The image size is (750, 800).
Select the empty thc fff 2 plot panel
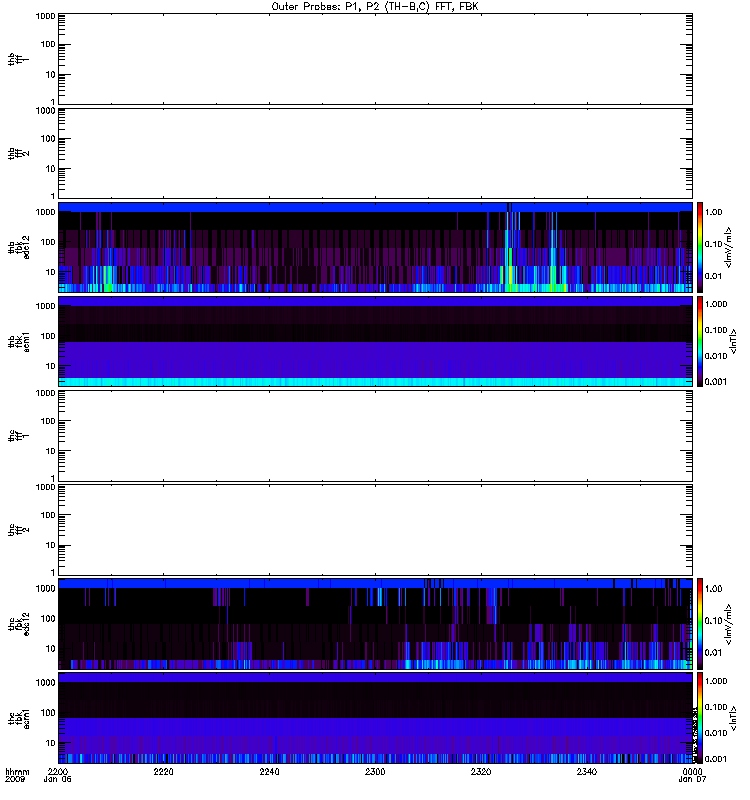click(x=375, y=530)
